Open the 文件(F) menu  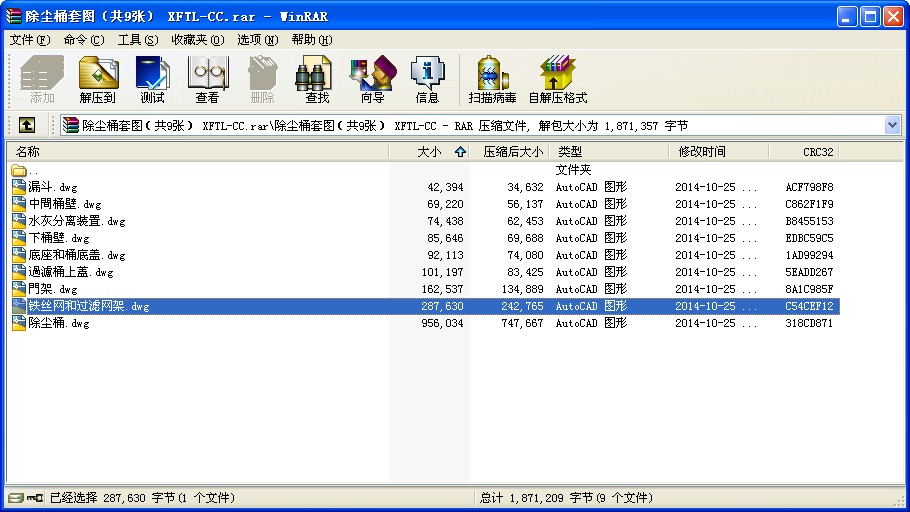tap(30, 39)
